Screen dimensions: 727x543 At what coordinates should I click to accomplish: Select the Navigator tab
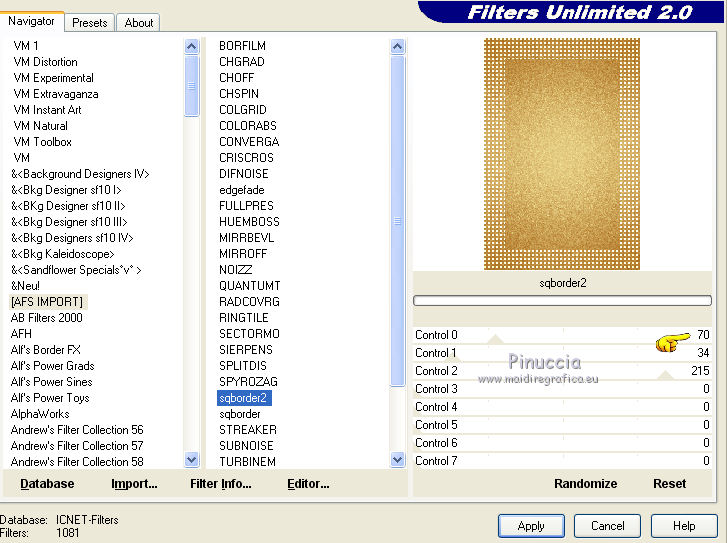[x=31, y=21]
